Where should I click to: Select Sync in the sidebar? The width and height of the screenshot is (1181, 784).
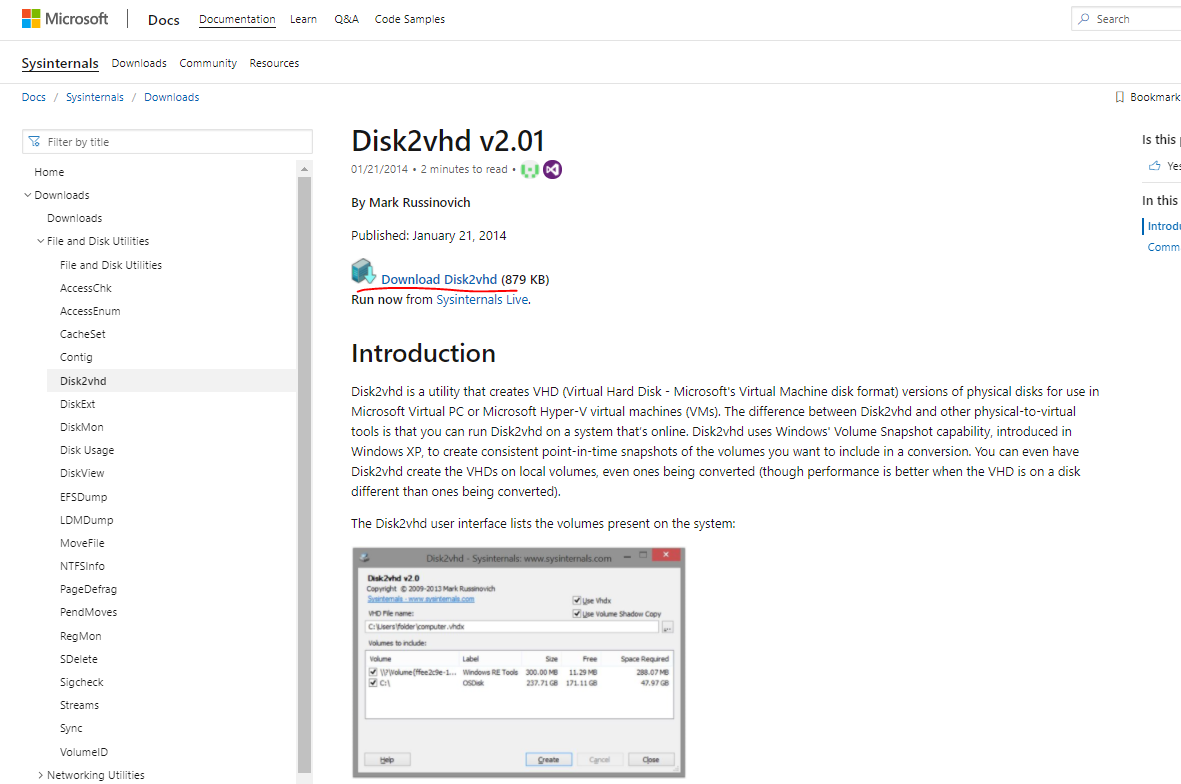point(72,728)
